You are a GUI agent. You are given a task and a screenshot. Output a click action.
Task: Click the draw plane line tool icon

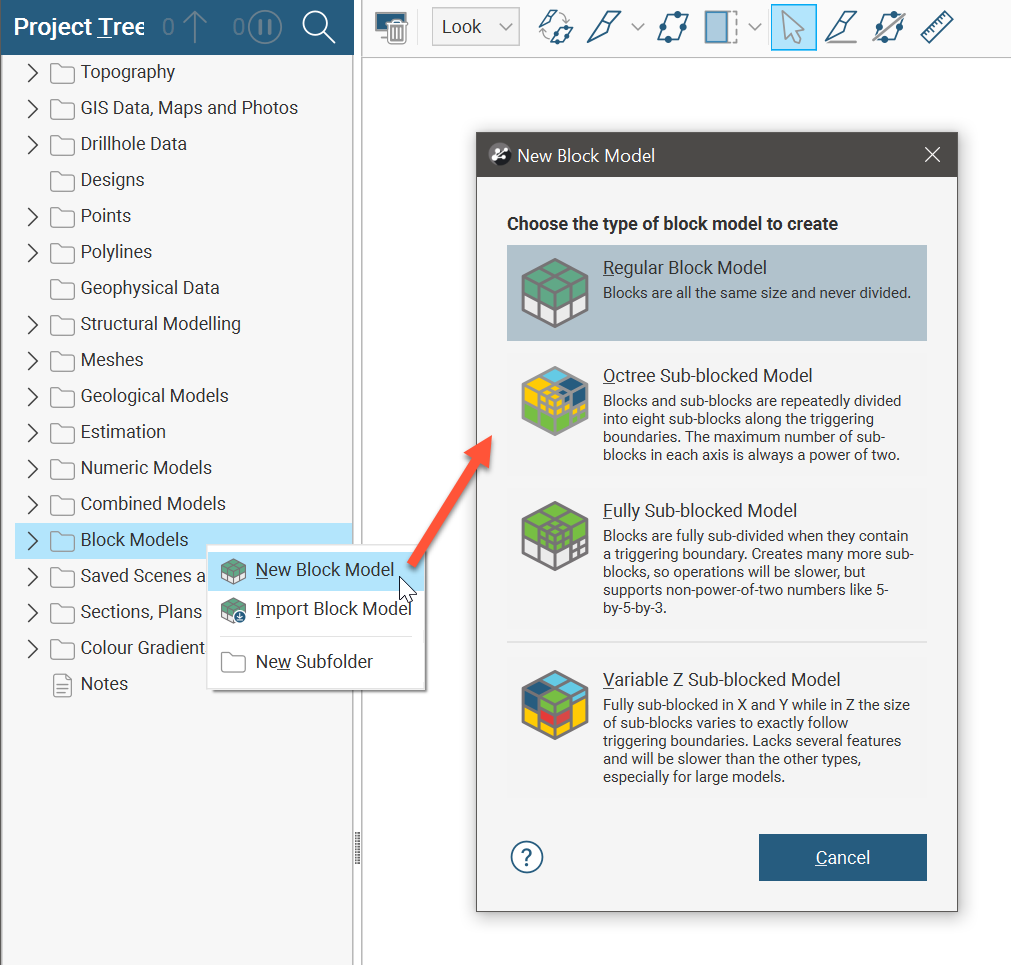(x=841, y=27)
